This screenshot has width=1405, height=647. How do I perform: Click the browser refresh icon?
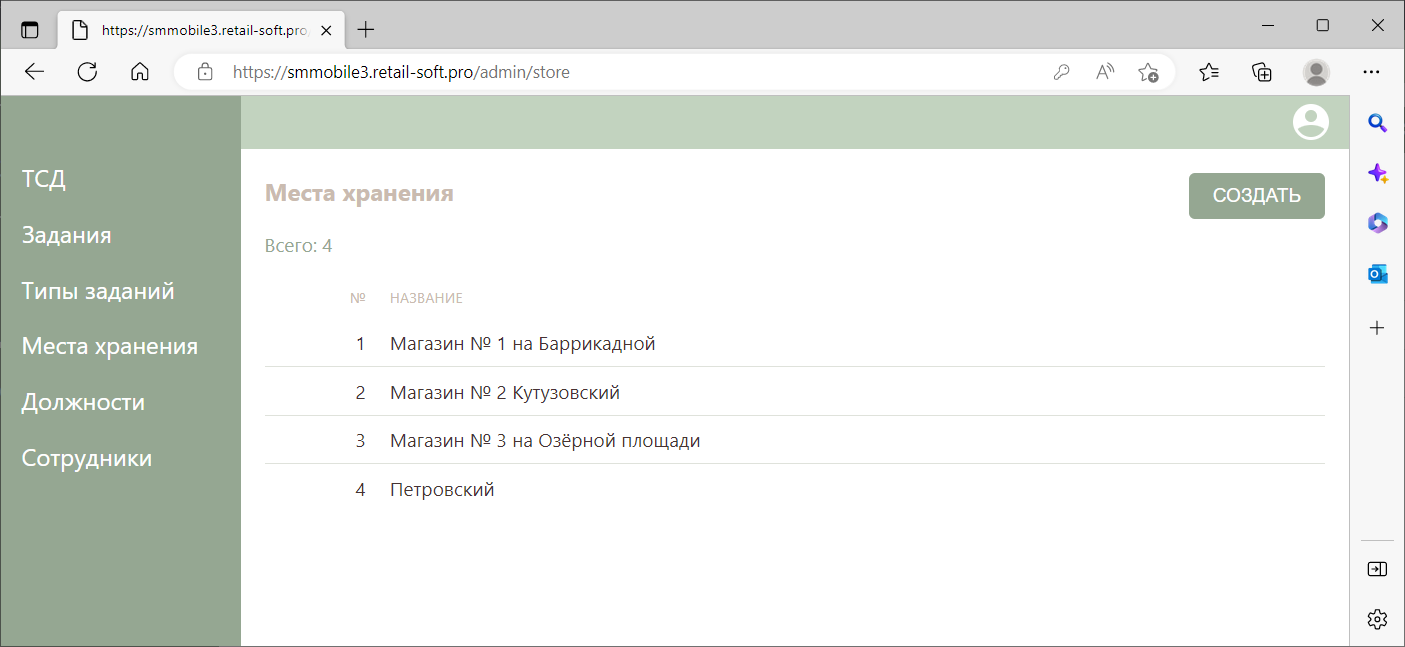point(87,72)
